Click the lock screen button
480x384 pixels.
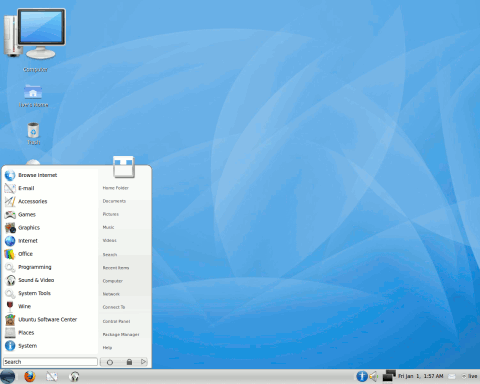[x=129, y=362]
